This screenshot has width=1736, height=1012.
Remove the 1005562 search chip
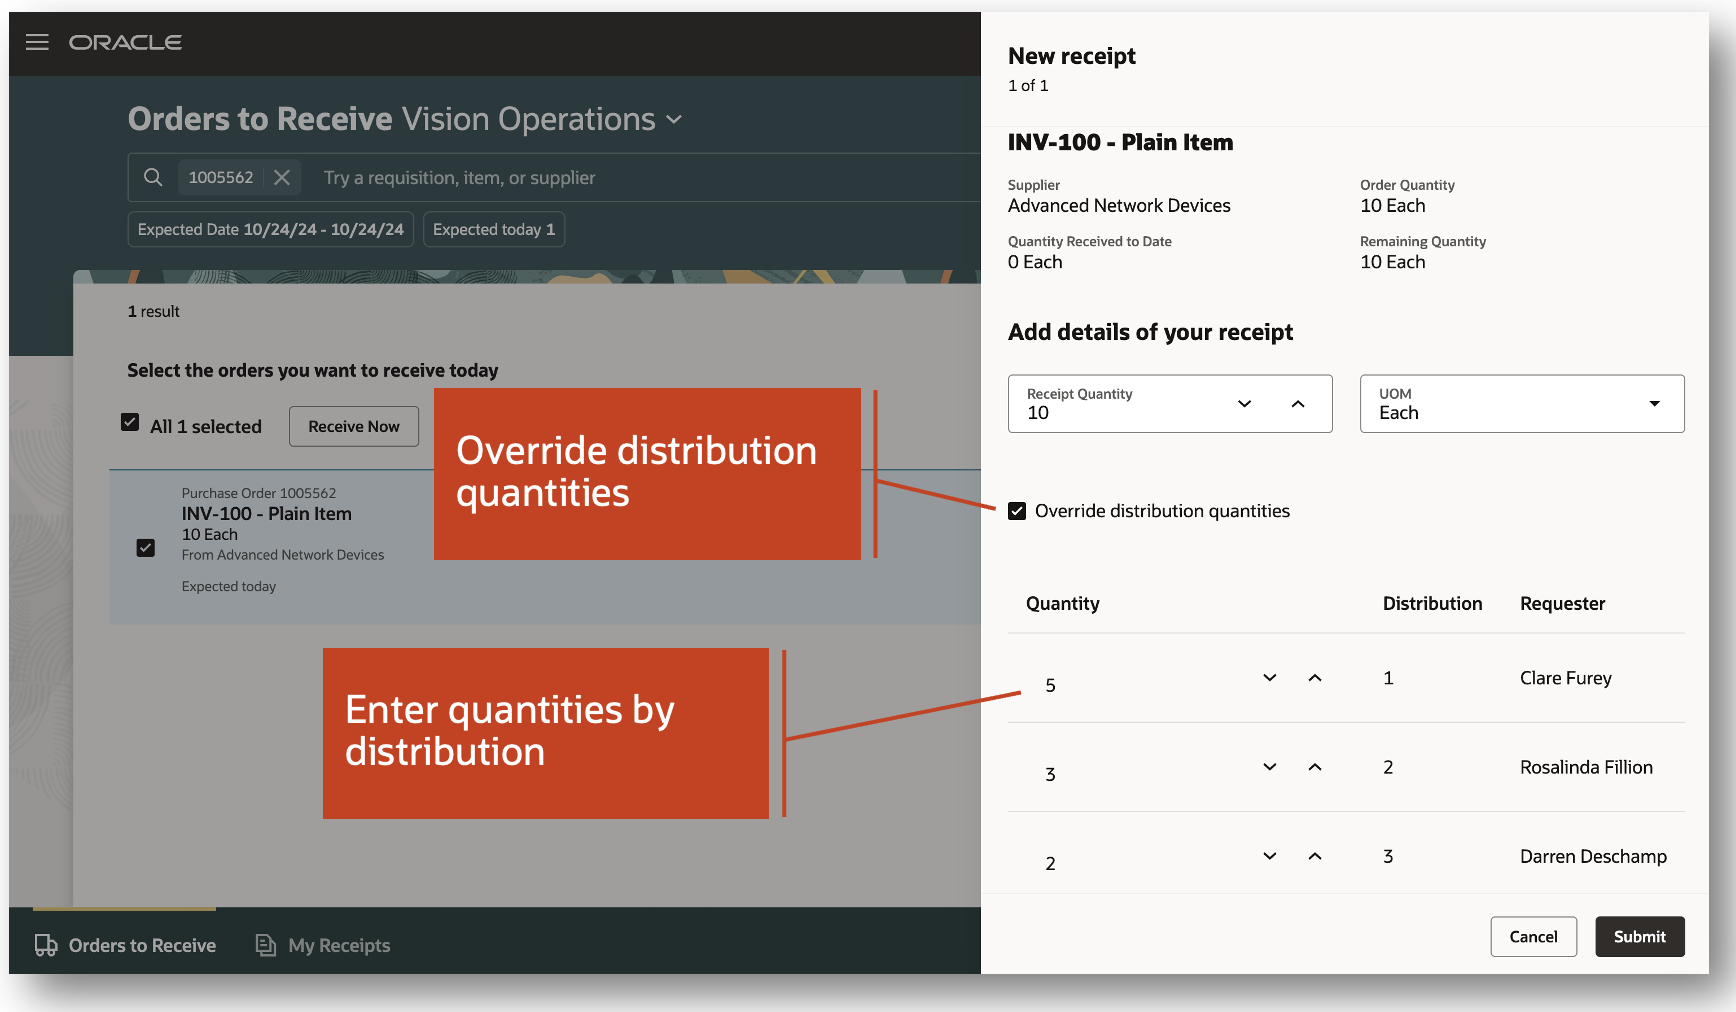(x=282, y=177)
